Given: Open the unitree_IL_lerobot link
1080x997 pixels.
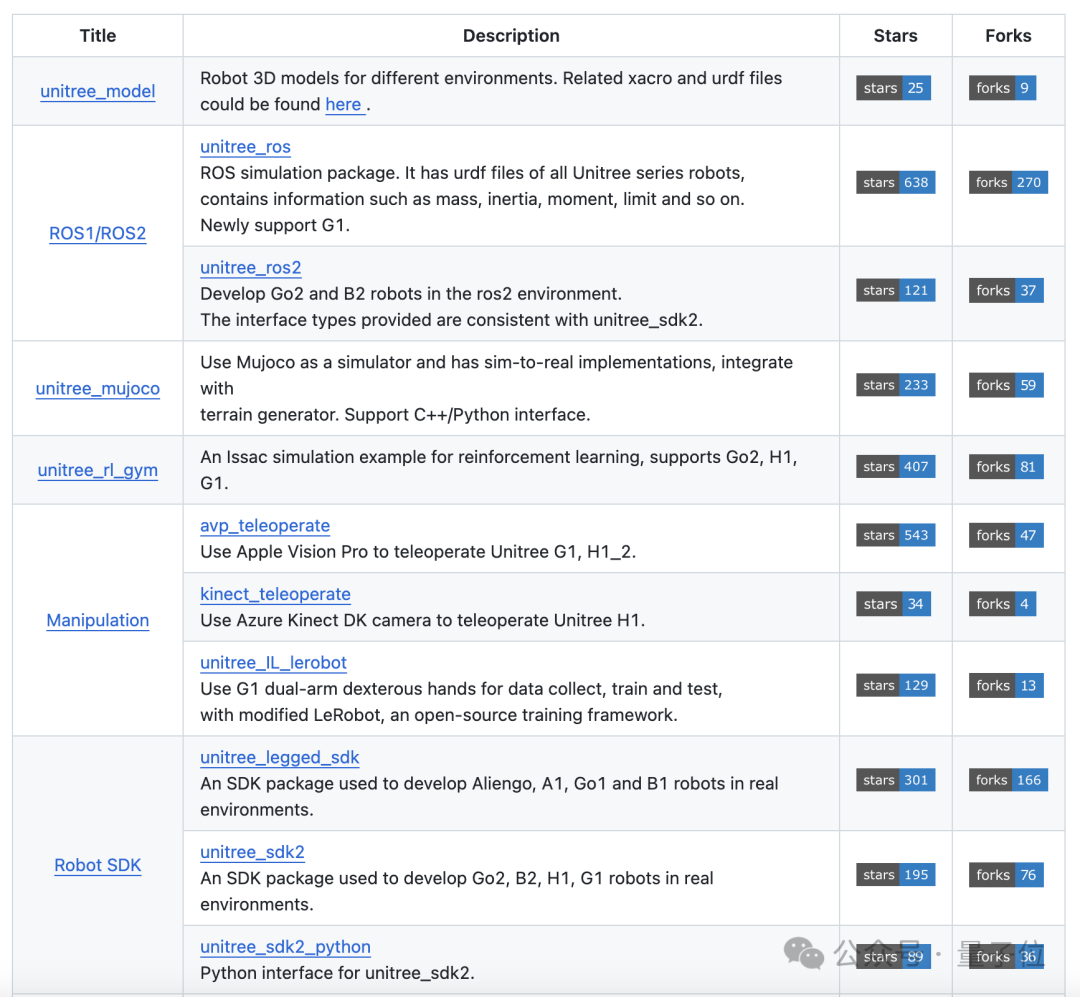Looking at the screenshot, I should click(273, 663).
